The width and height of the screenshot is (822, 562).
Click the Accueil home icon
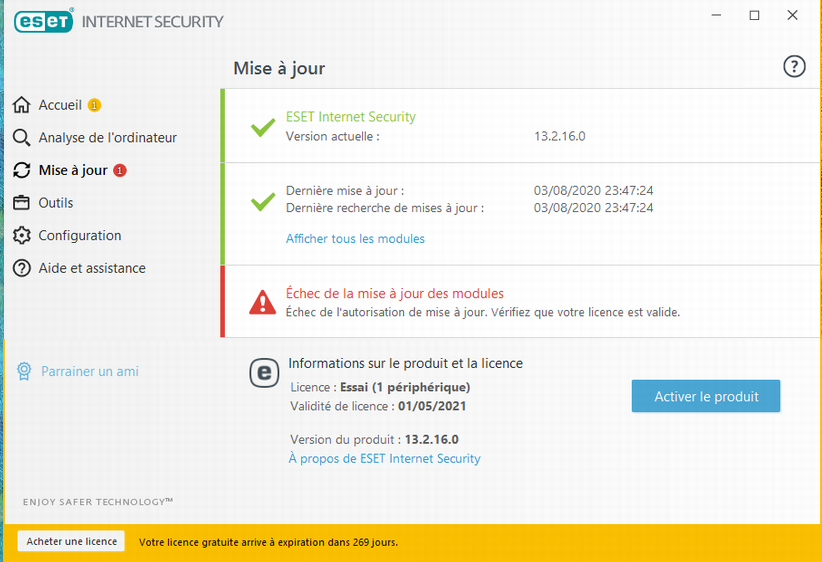pos(21,105)
